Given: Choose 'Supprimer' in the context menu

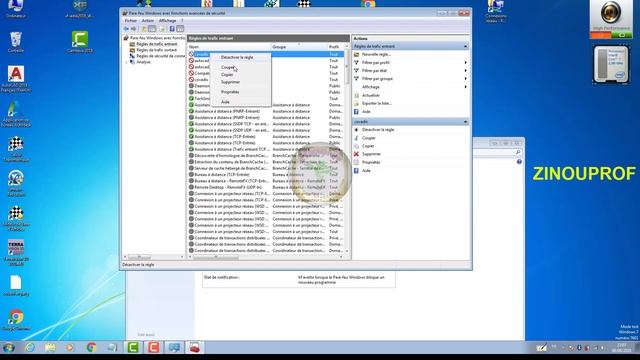Looking at the screenshot, I should click(230, 82).
